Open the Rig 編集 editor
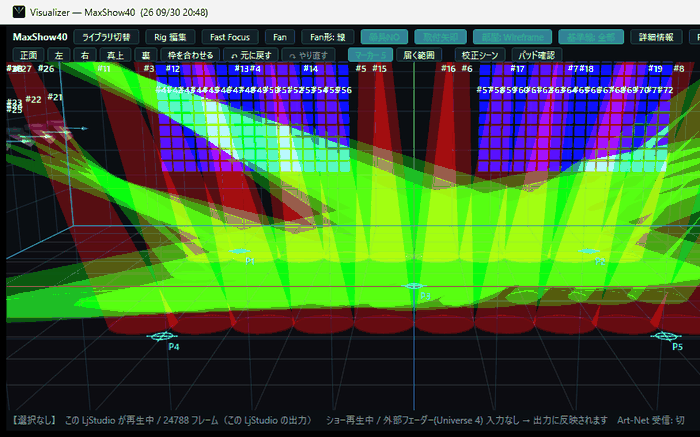The width and height of the screenshot is (700, 437). coord(170,37)
